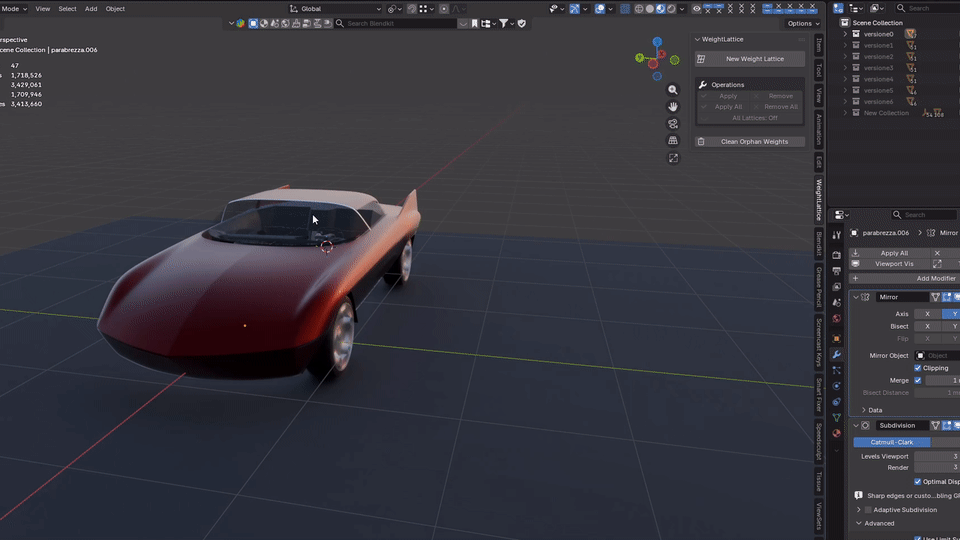960x540 pixels.
Task: Toggle Mirror modifier edit mode icon
Action: (947, 297)
